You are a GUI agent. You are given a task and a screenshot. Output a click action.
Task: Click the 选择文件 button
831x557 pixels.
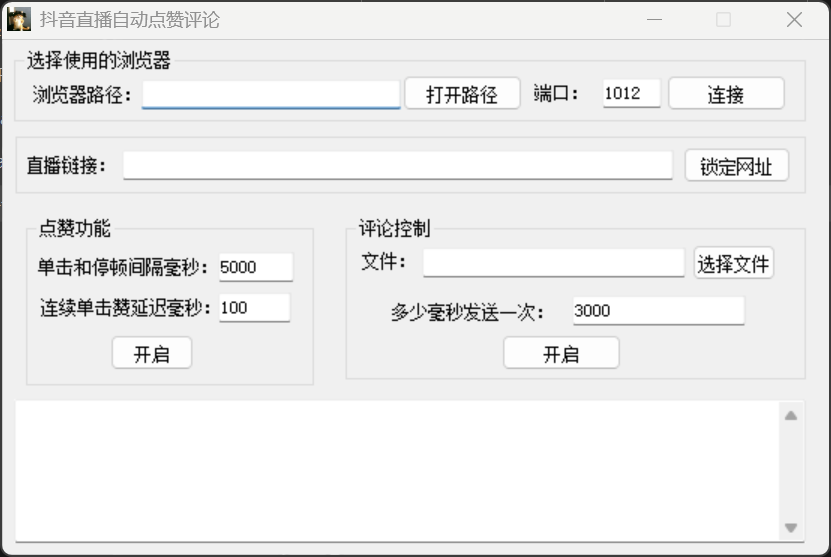tap(733, 263)
